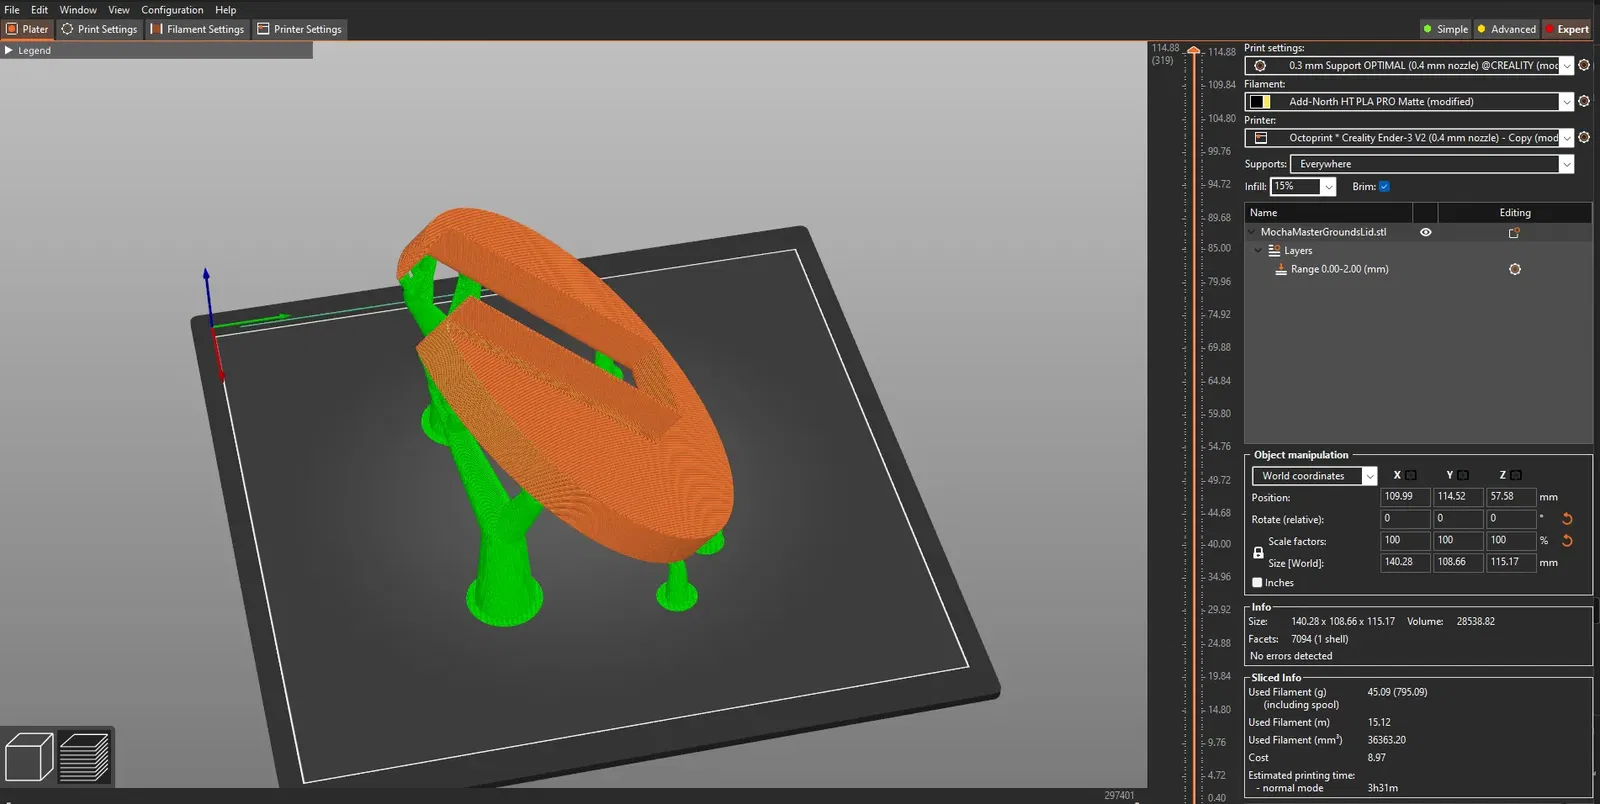The width and height of the screenshot is (1600, 804).
Task: Open the Configuration menu
Action: 172,10
